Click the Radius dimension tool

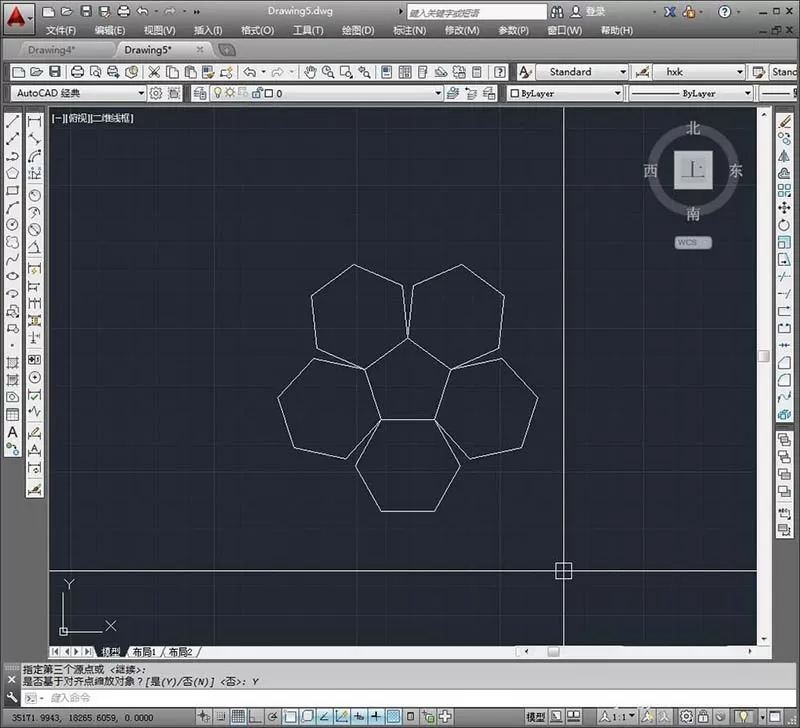point(34,195)
